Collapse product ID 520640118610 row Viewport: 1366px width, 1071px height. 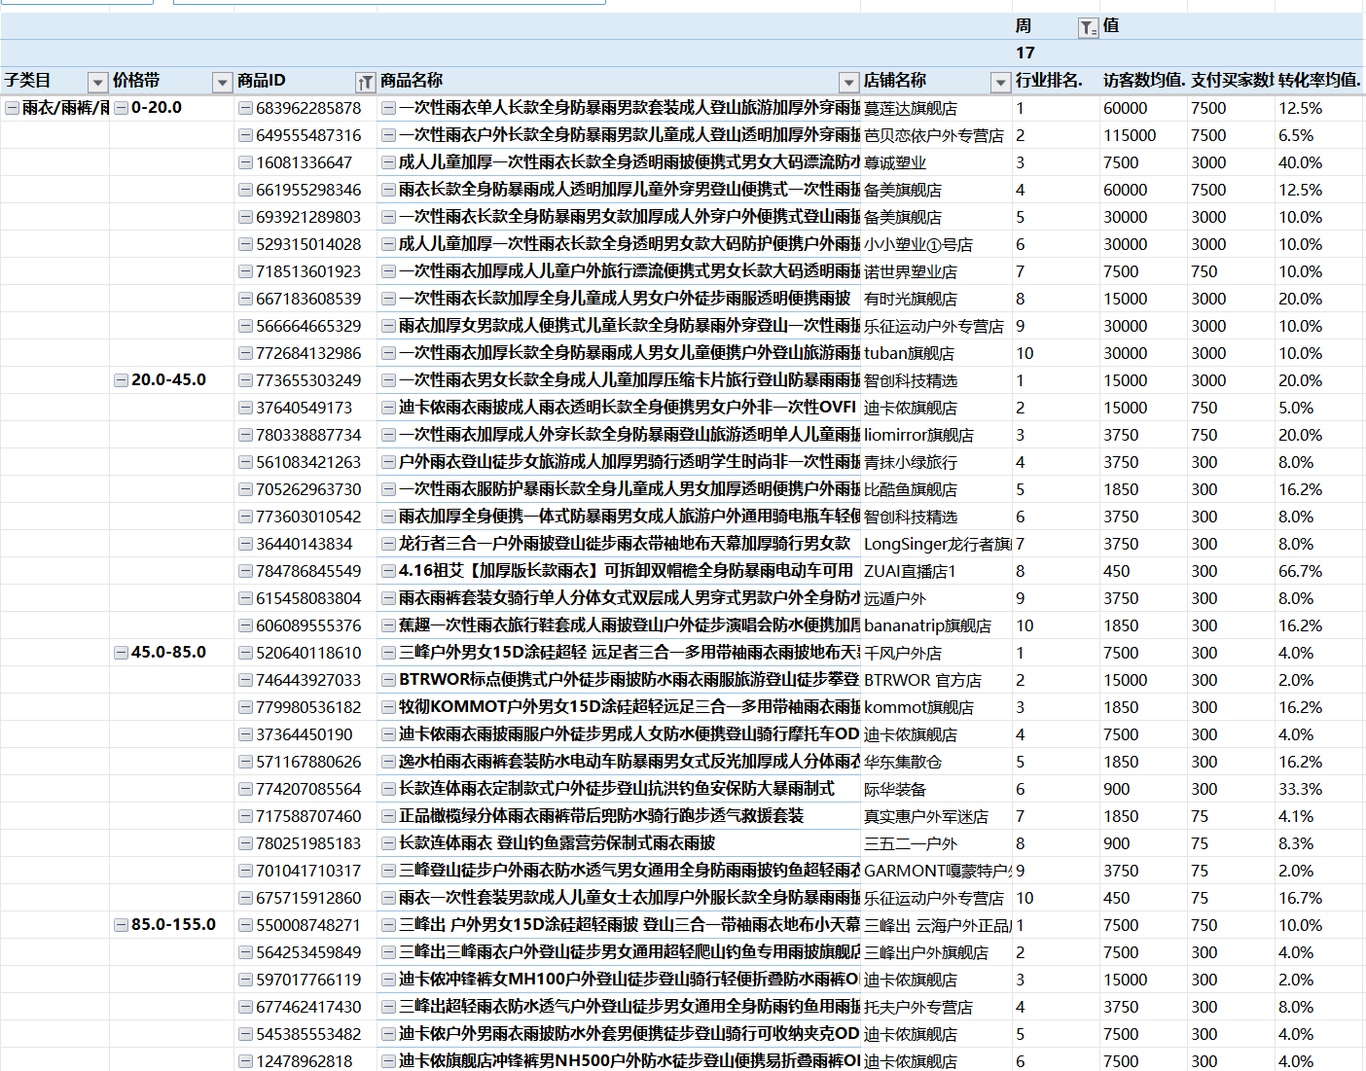pos(245,653)
